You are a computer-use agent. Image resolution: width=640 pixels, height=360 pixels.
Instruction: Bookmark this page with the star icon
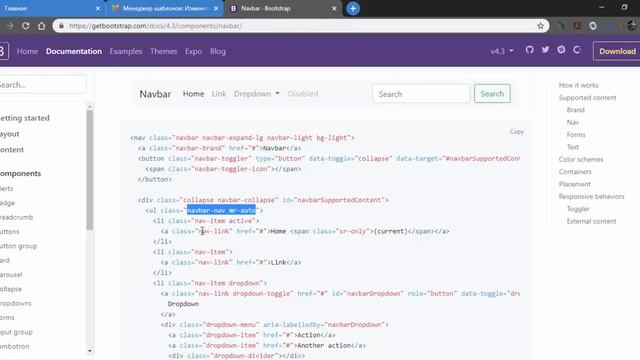coord(540,26)
